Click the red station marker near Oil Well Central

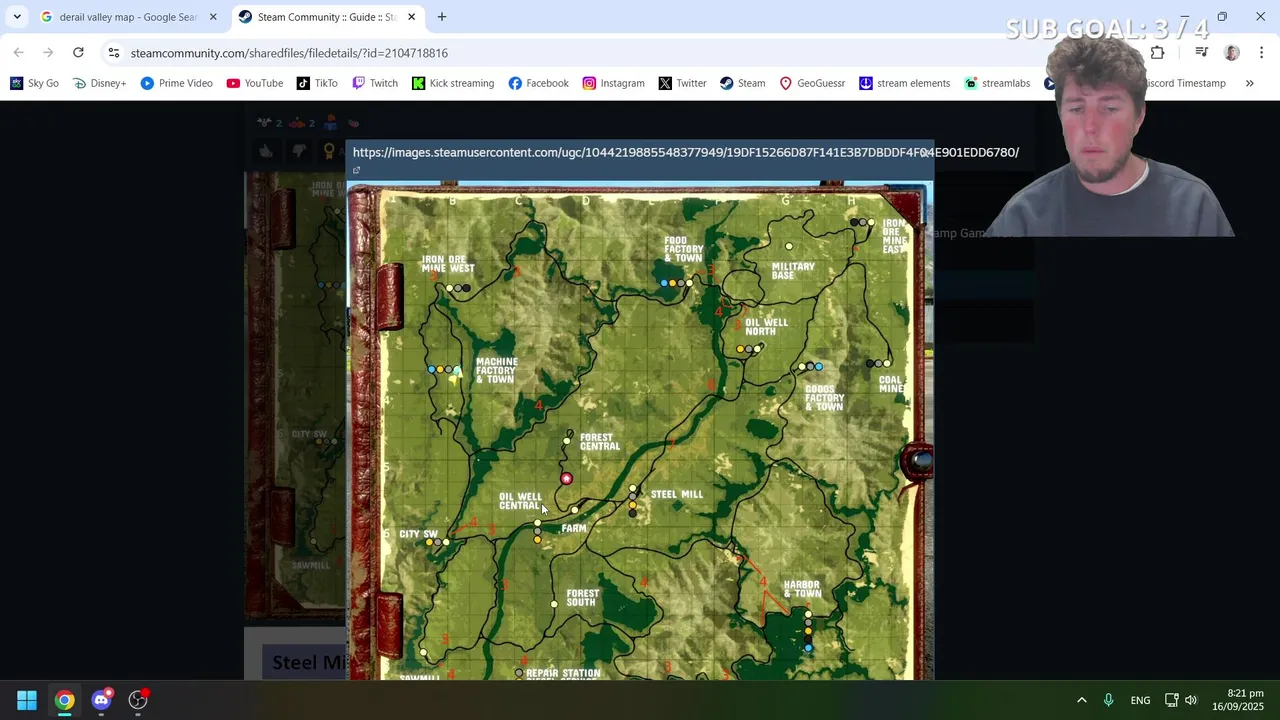click(x=566, y=479)
